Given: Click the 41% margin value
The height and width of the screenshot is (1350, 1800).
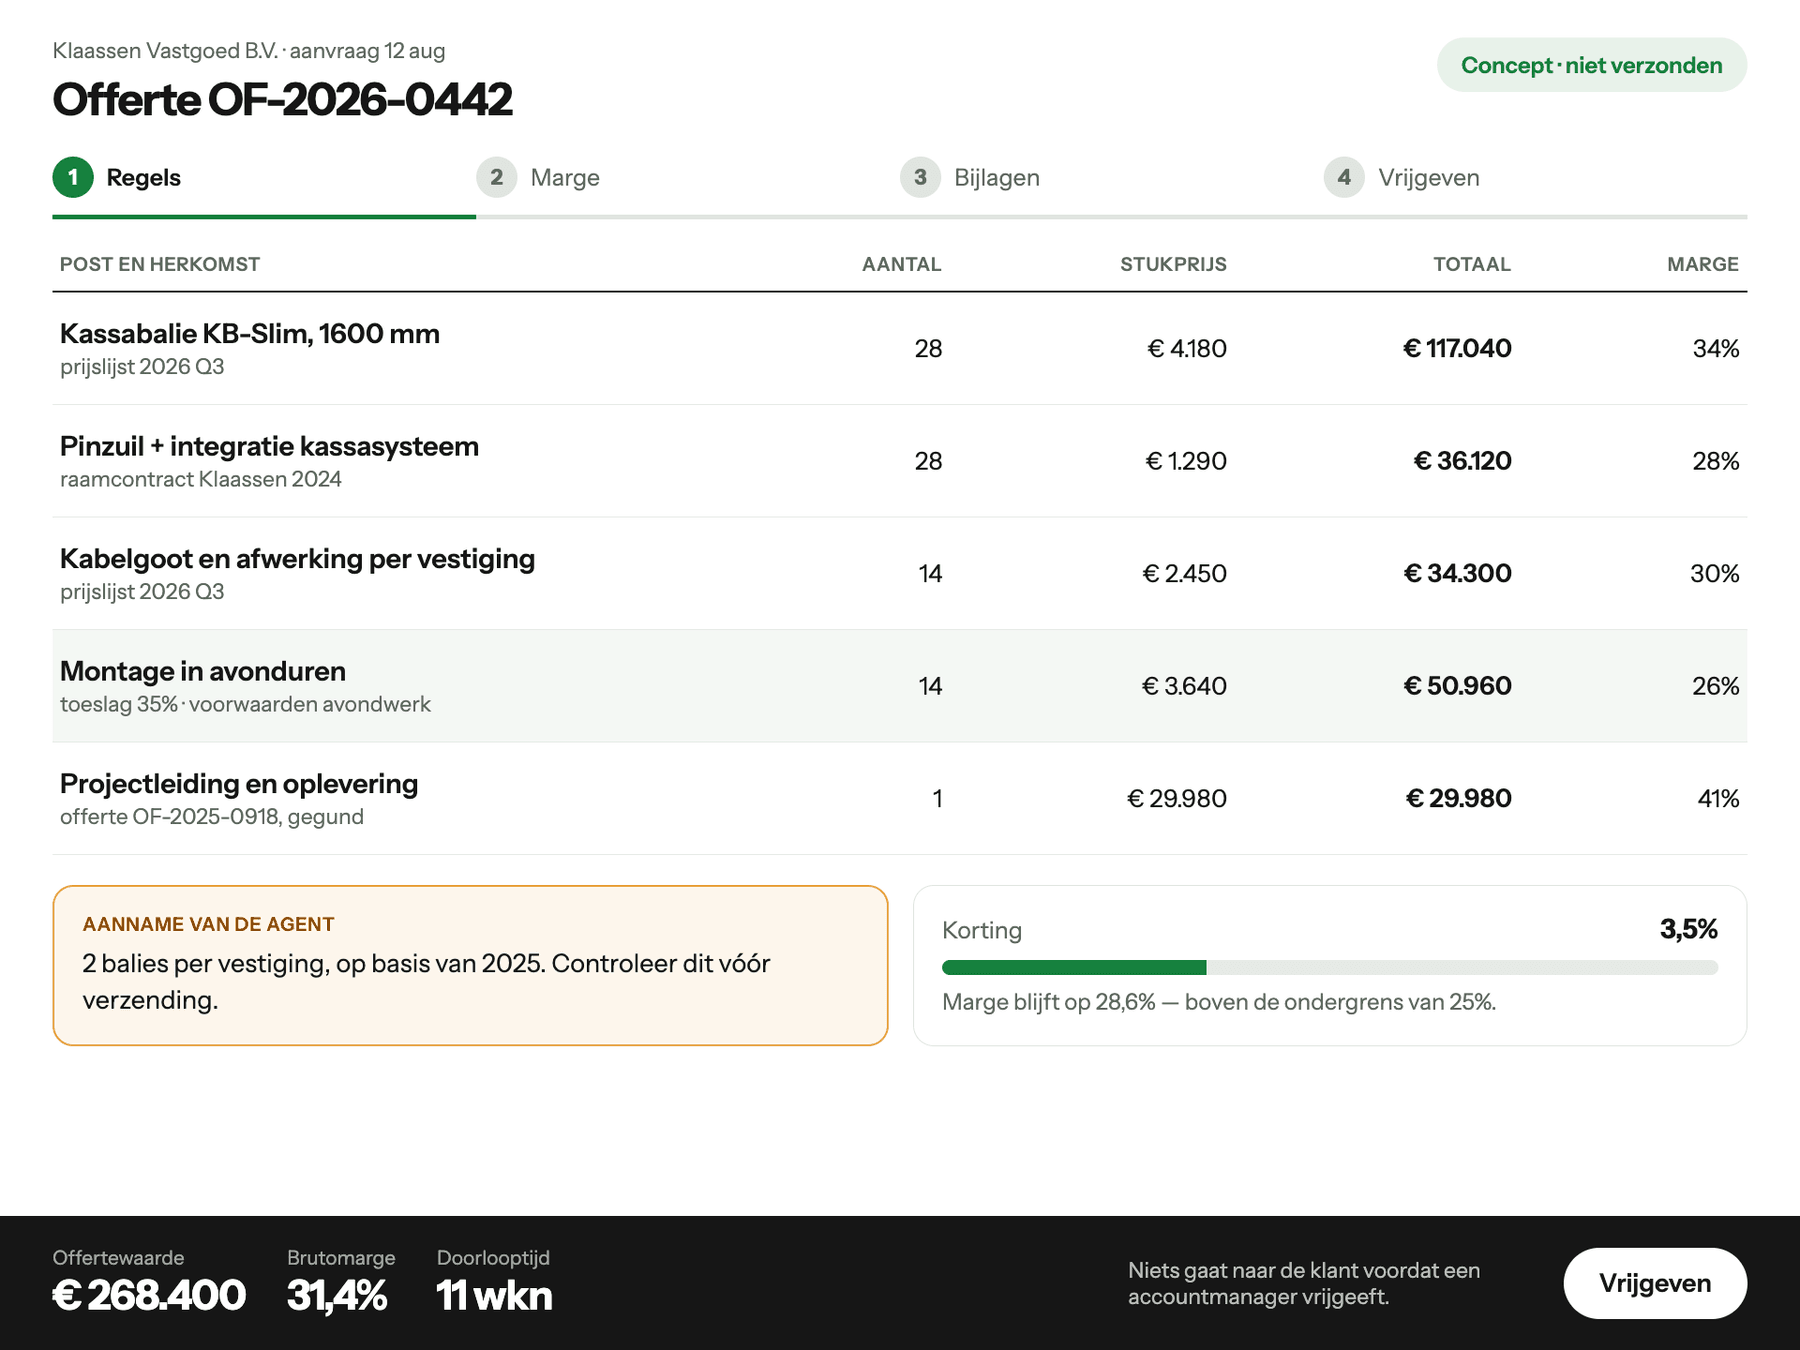Looking at the screenshot, I should point(1718,798).
